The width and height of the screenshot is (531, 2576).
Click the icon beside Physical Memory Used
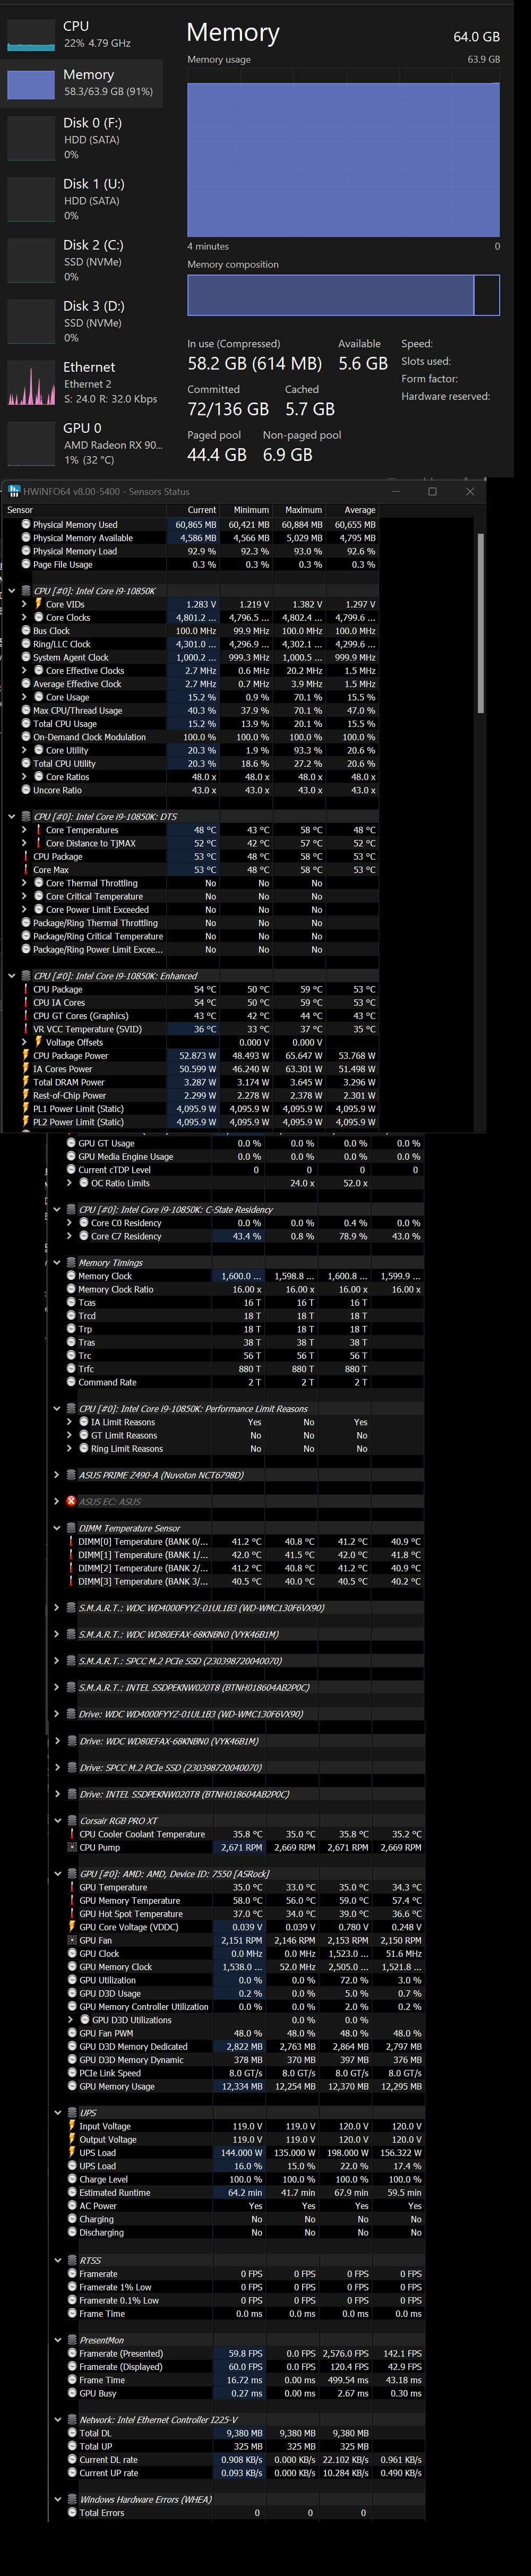pos(25,524)
